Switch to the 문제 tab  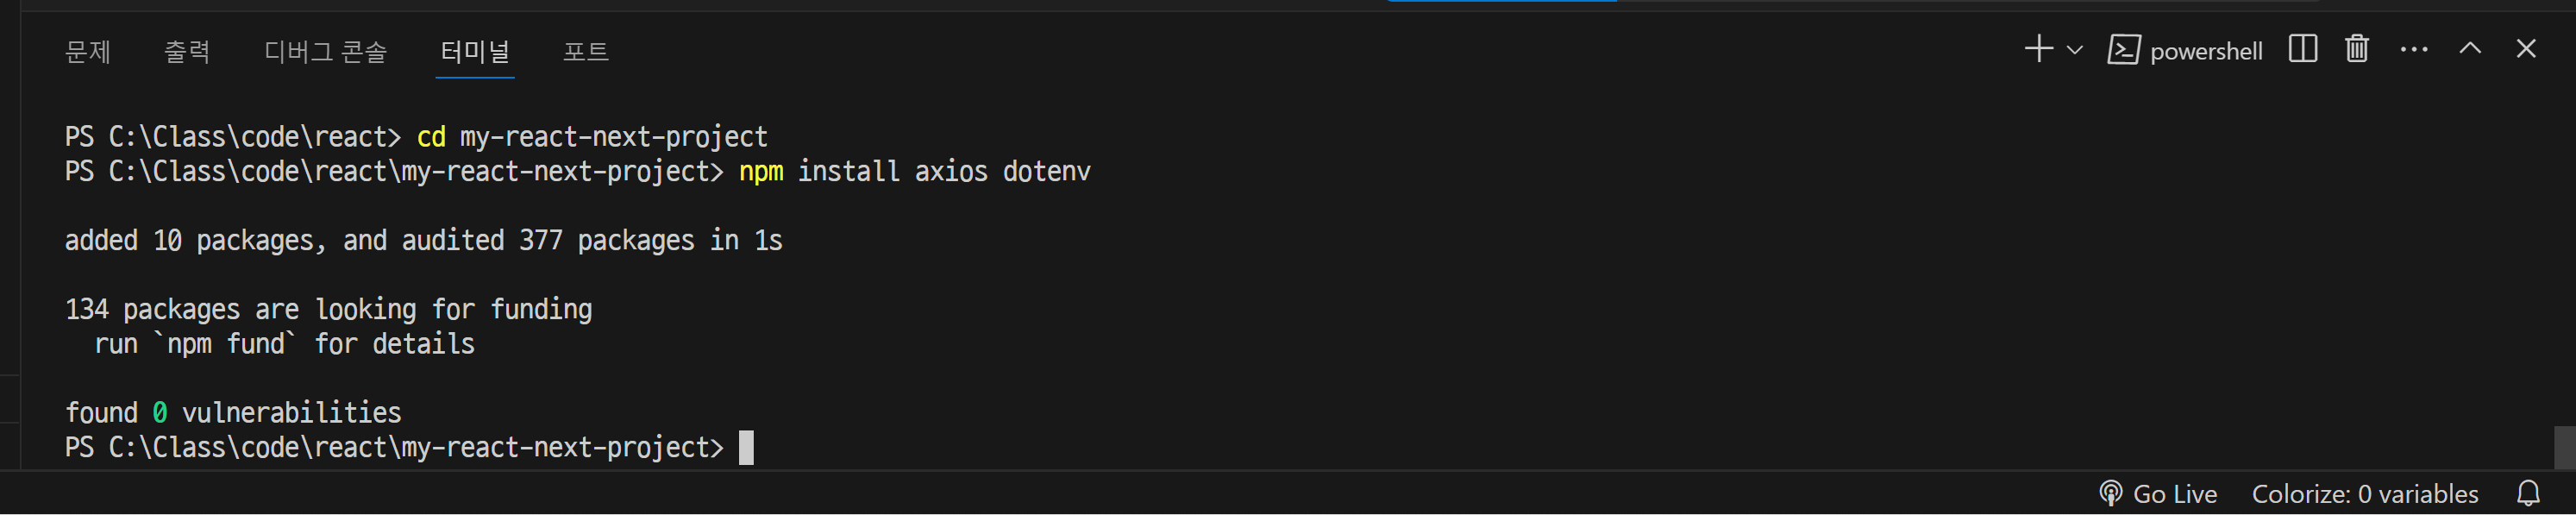tap(88, 52)
